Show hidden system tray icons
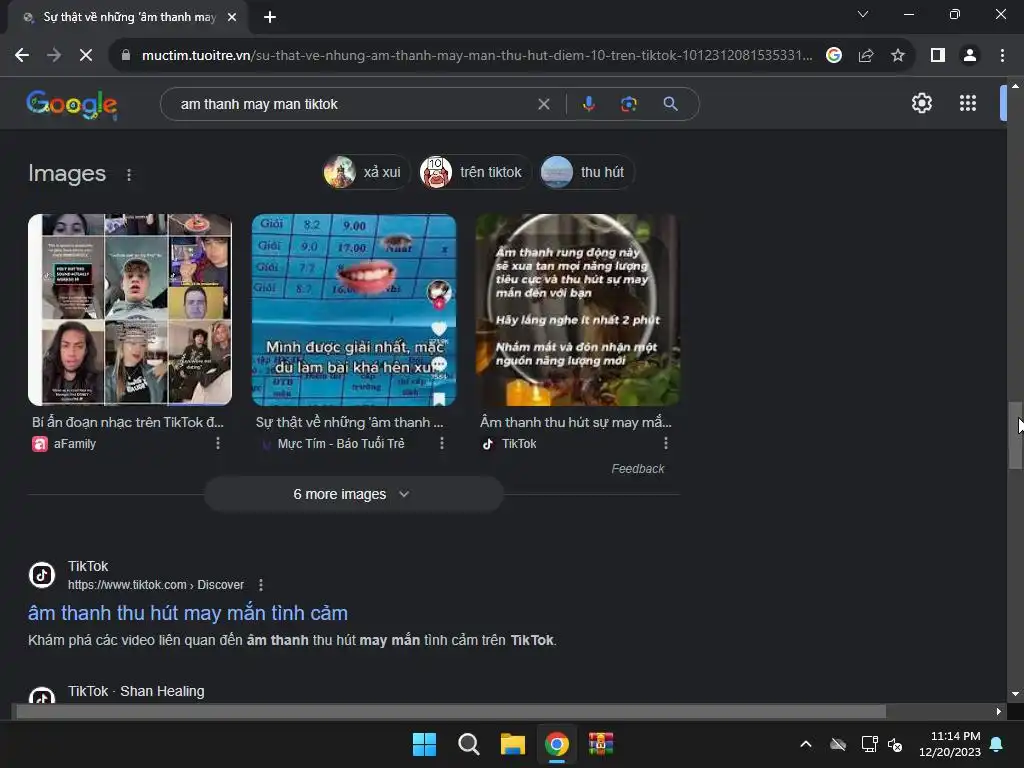Image resolution: width=1024 pixels, height=768 pixels. (806, 744)
